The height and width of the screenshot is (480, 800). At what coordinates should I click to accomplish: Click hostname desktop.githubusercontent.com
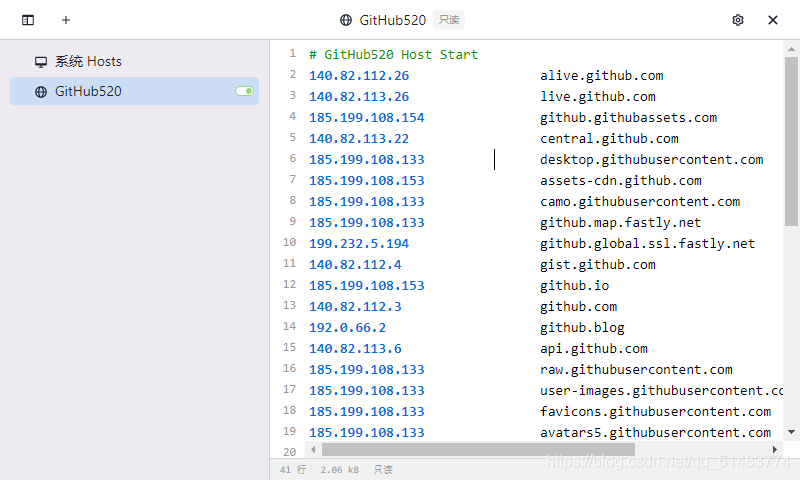tap(652, 159)
